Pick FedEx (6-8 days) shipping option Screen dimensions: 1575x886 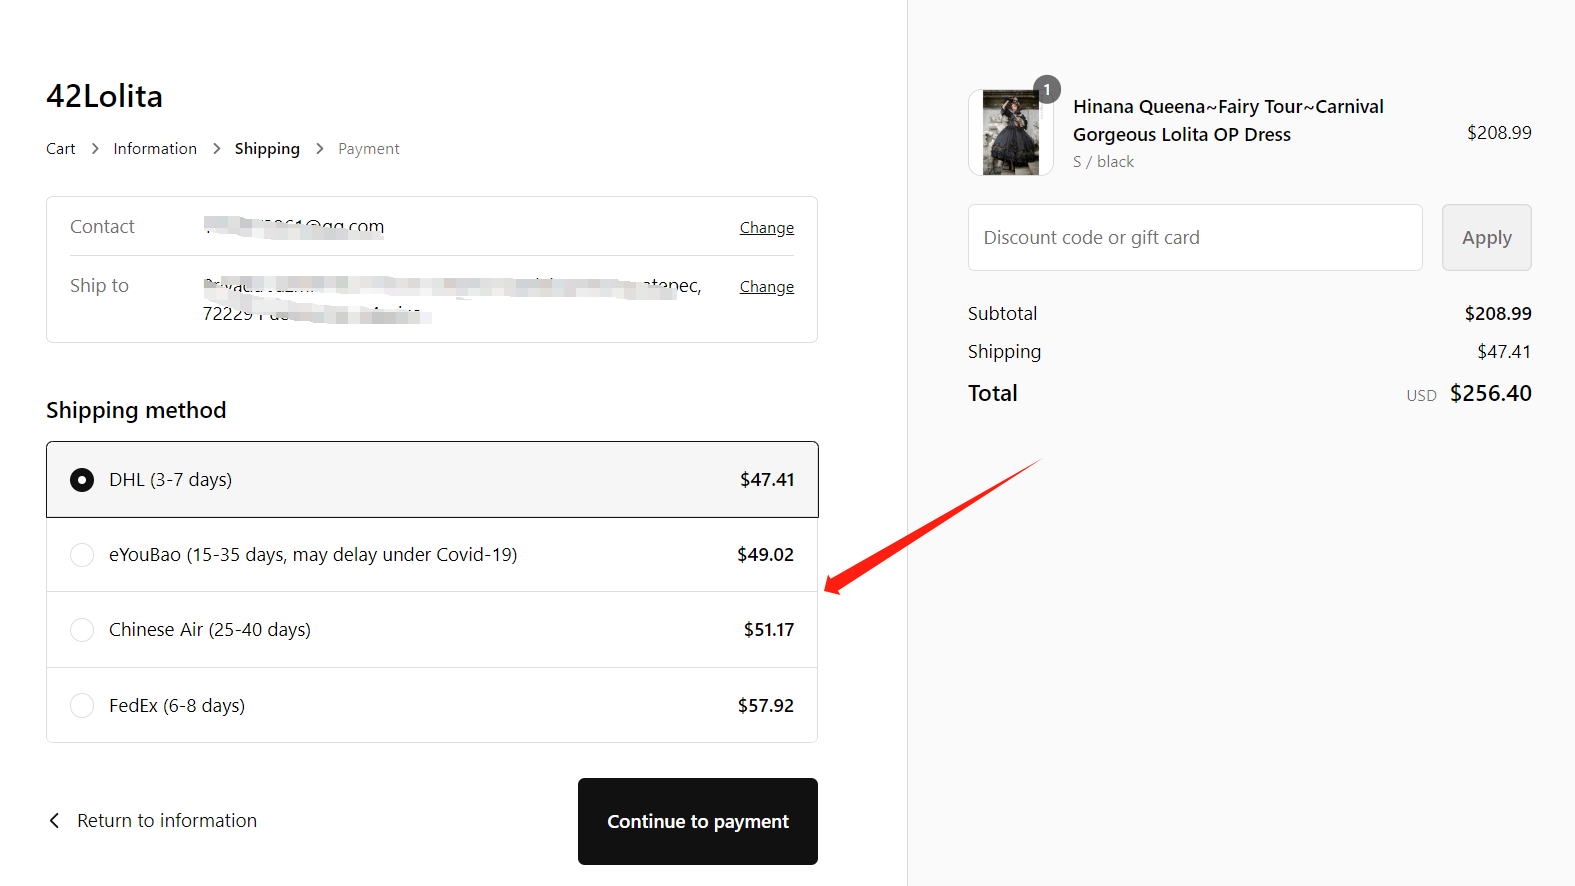(432, 706)
